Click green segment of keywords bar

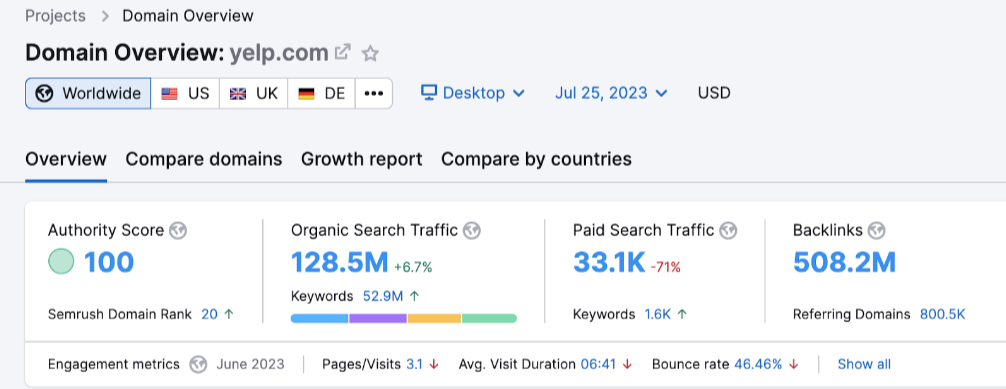pos(490,318)
